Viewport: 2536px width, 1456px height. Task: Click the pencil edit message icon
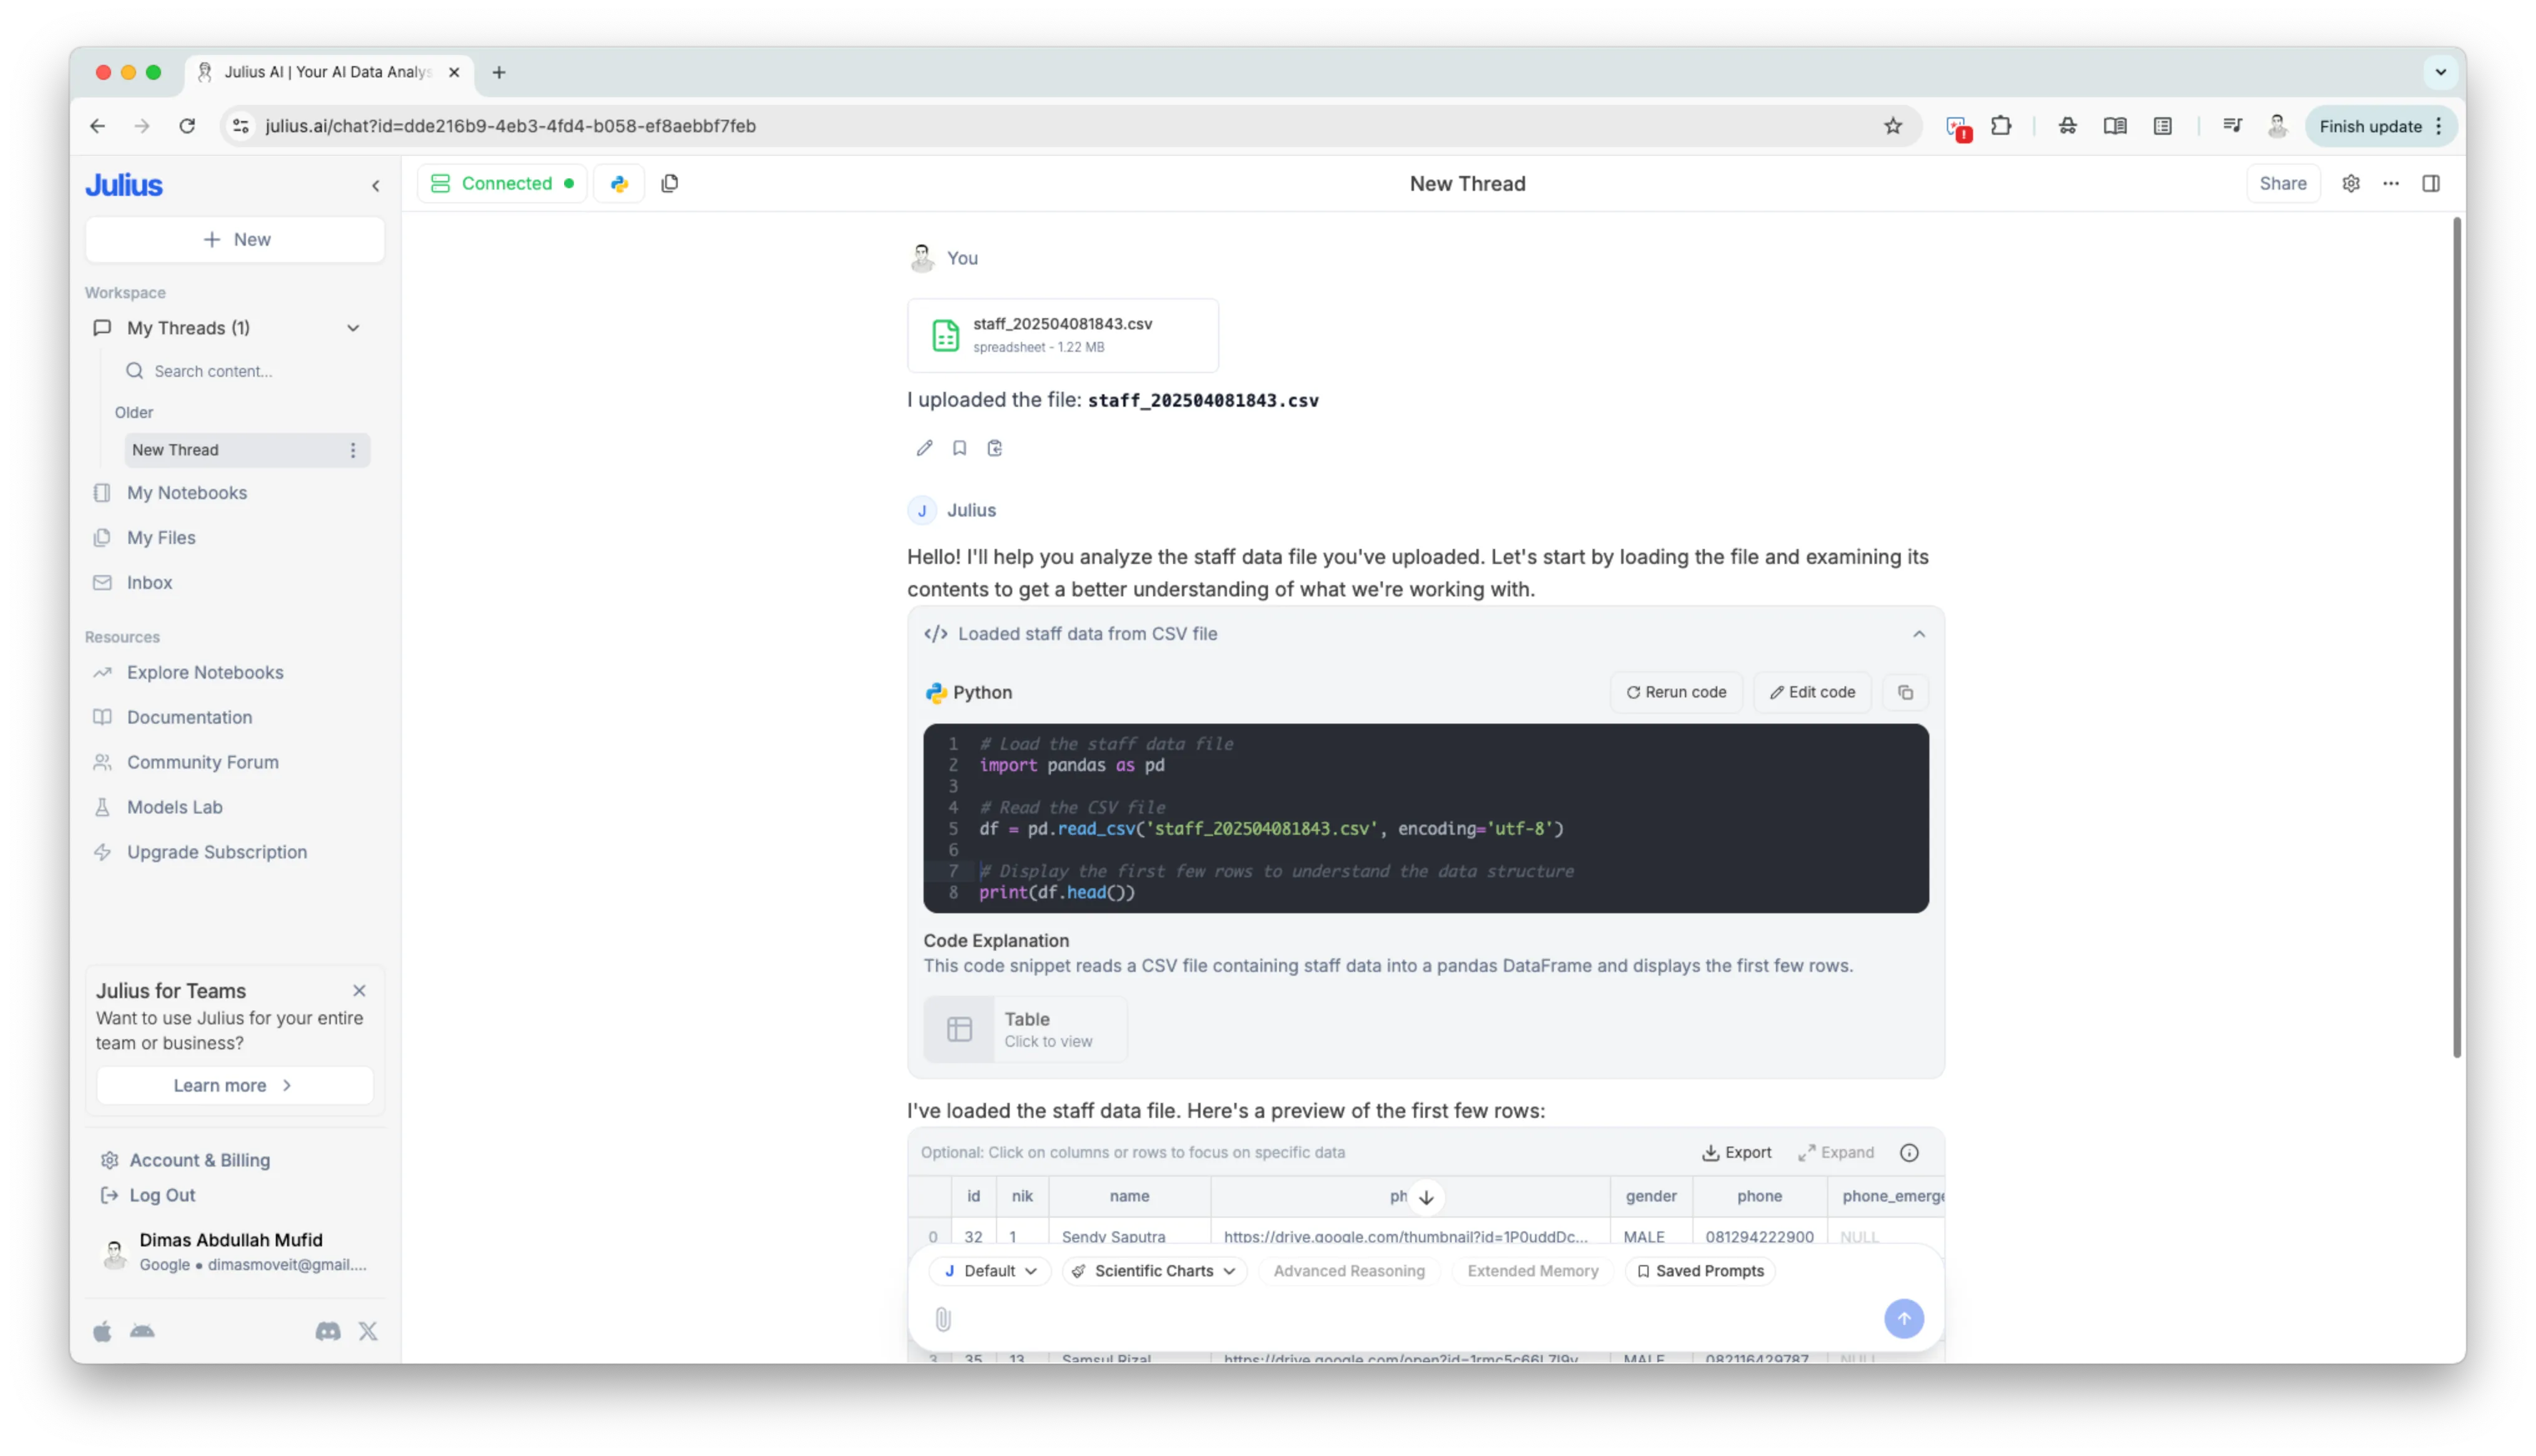click(924, 448)
